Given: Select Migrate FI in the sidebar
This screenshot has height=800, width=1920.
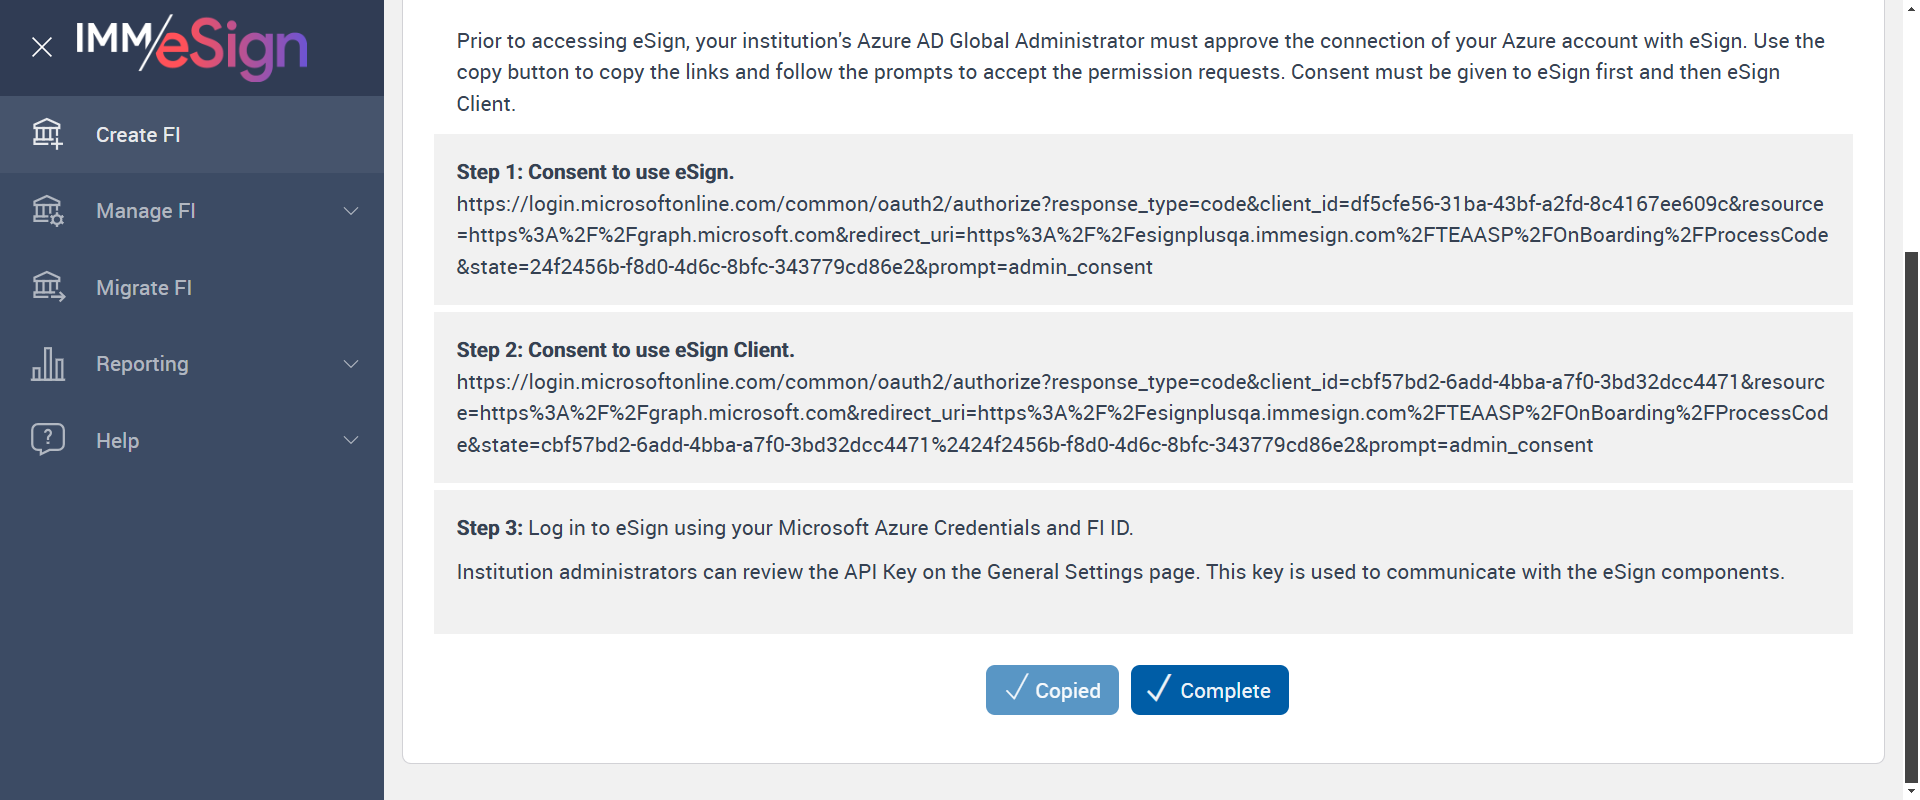Looking at the screenshot, I should click(144, 288).
